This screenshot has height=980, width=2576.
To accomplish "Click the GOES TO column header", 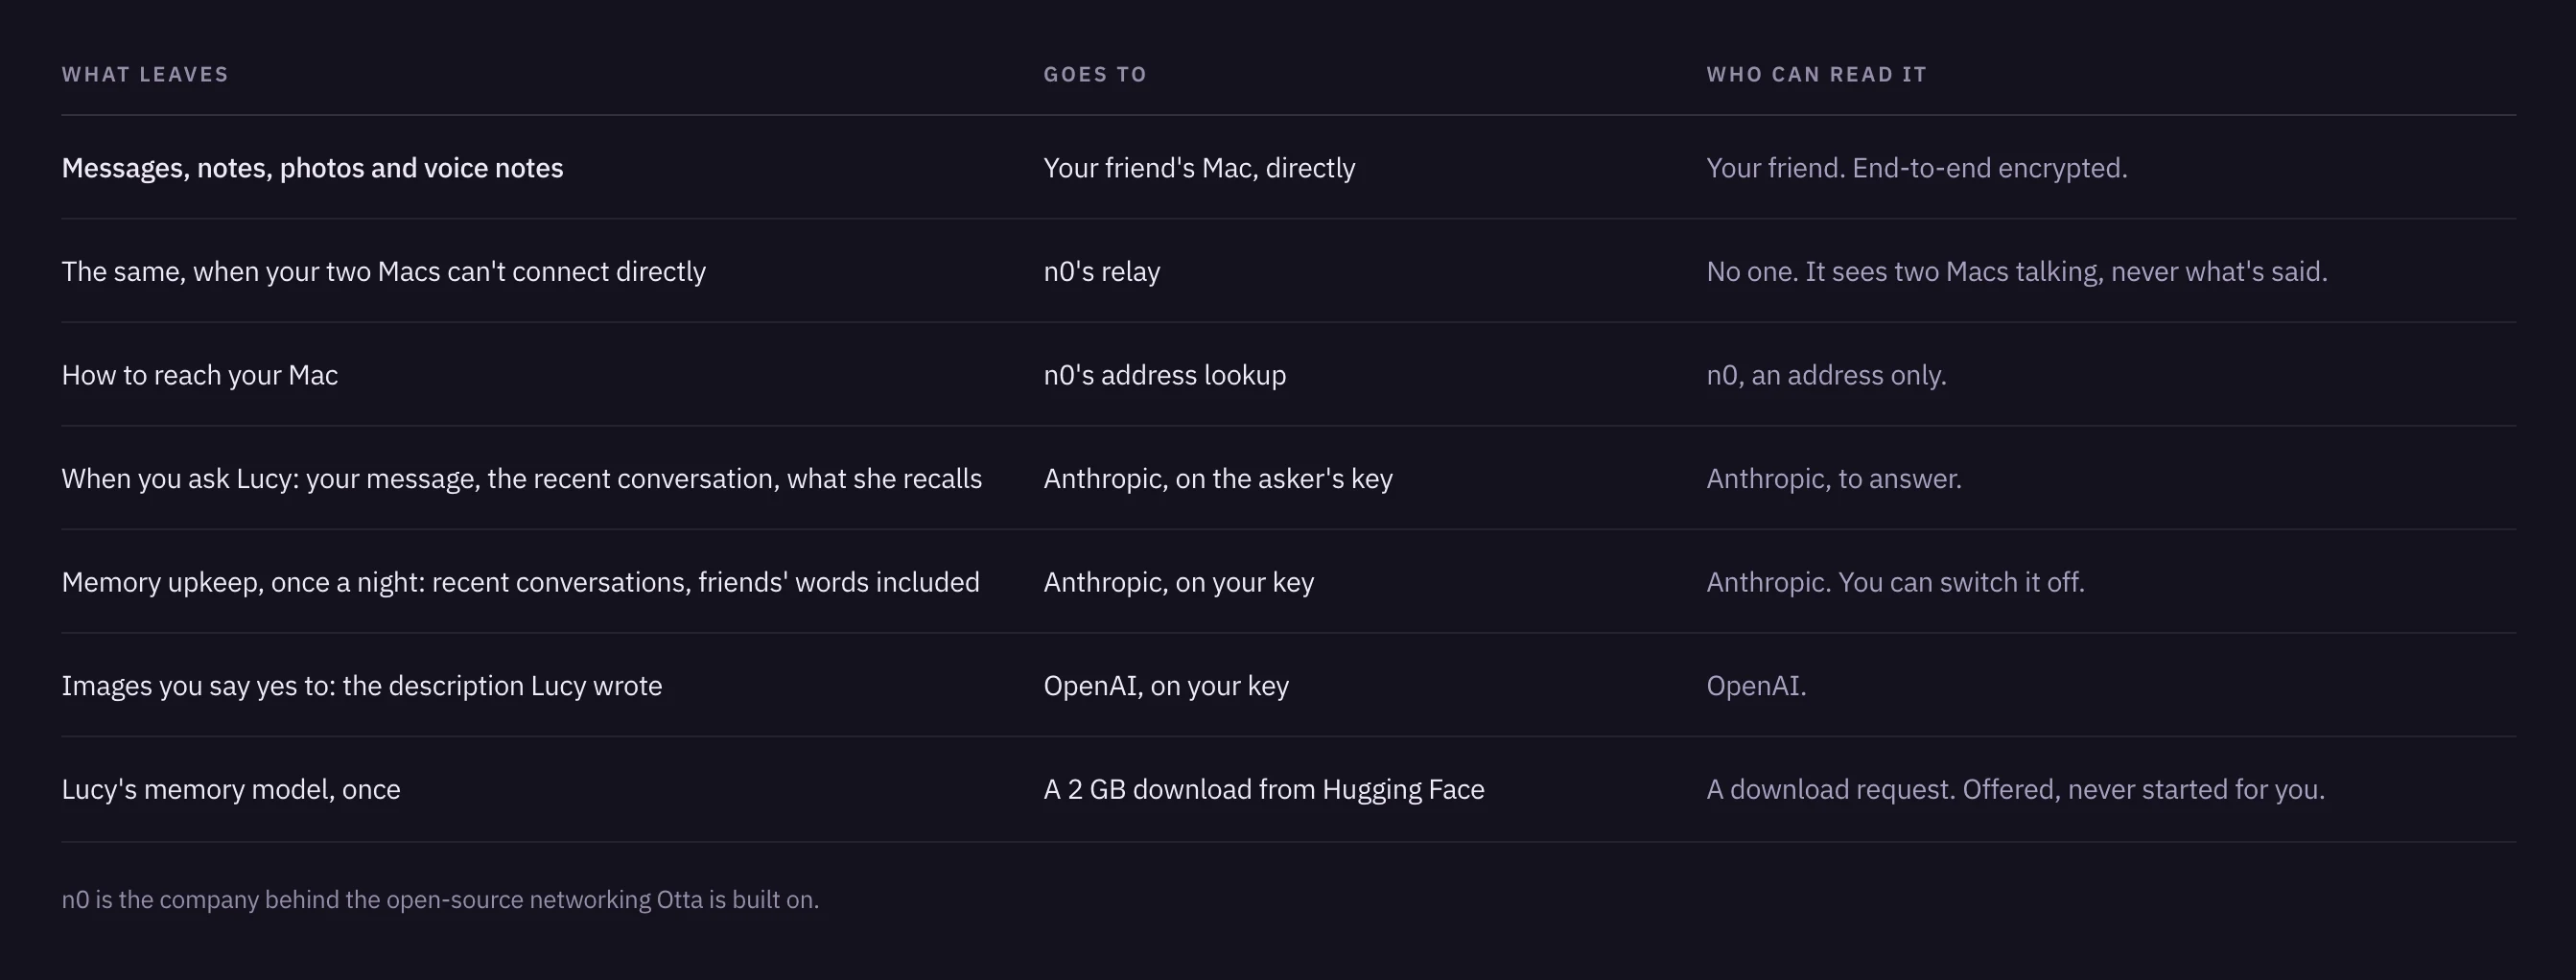I will click(x=1095, y=74).
